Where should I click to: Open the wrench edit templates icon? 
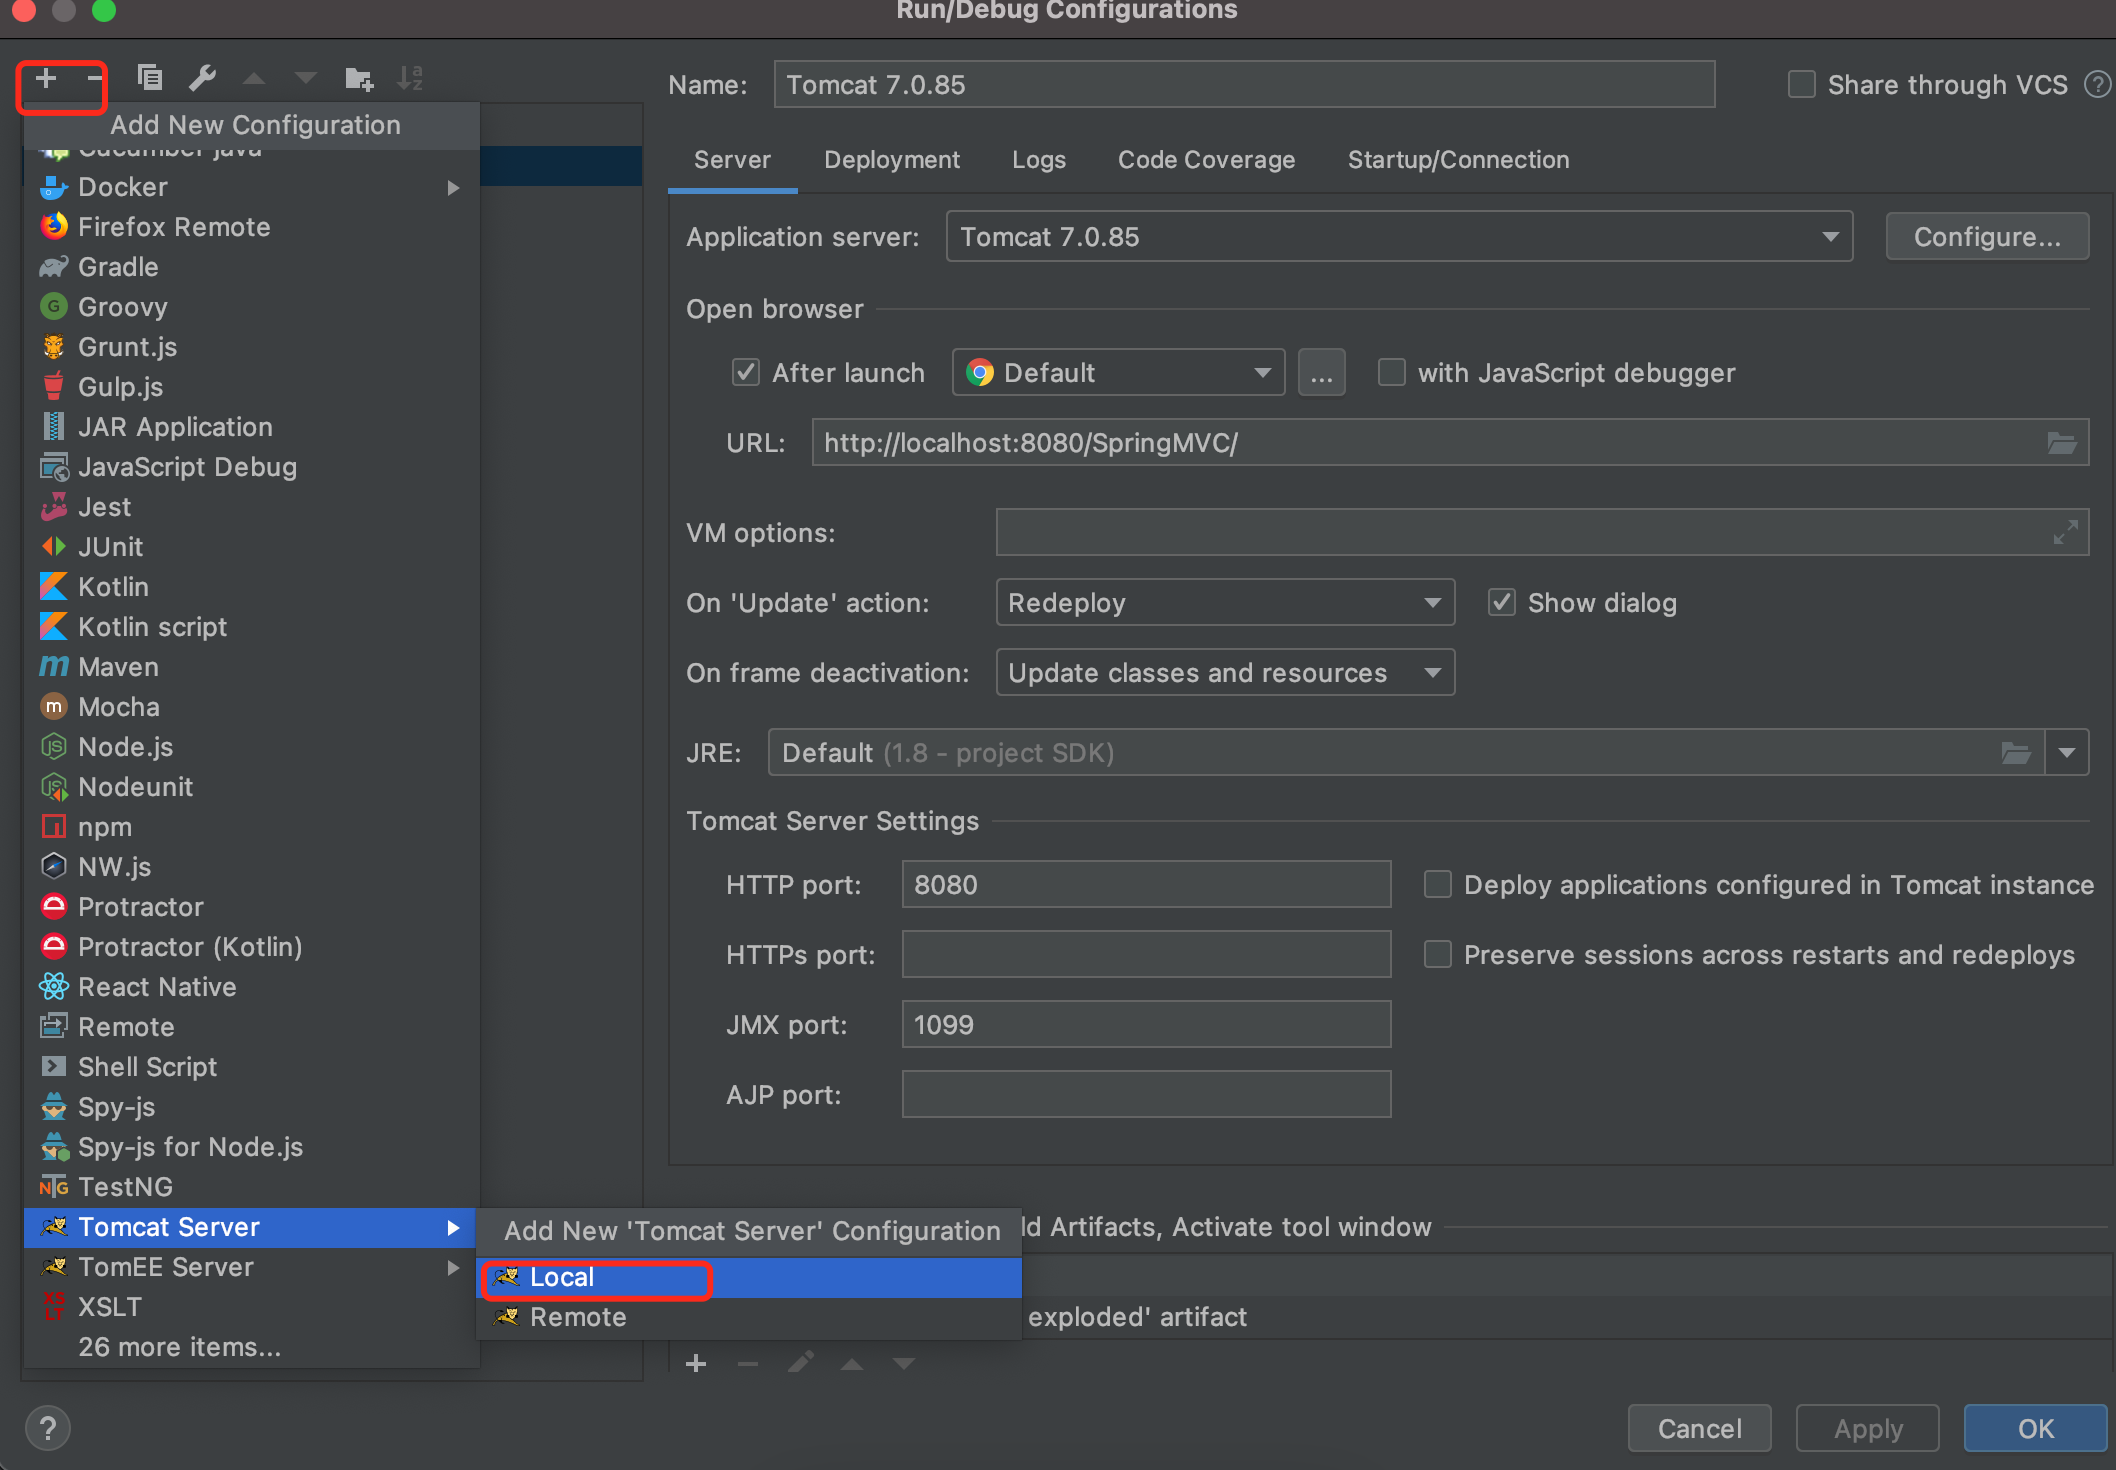203,77
